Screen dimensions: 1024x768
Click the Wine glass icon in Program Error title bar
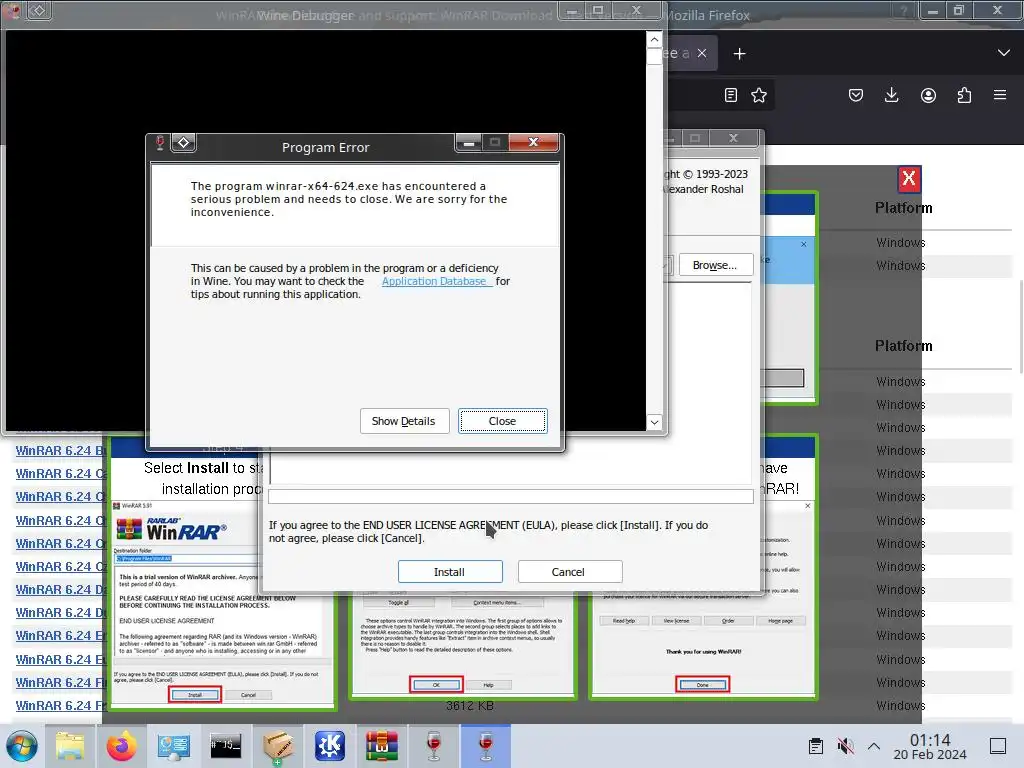click(x=159, y=142)
